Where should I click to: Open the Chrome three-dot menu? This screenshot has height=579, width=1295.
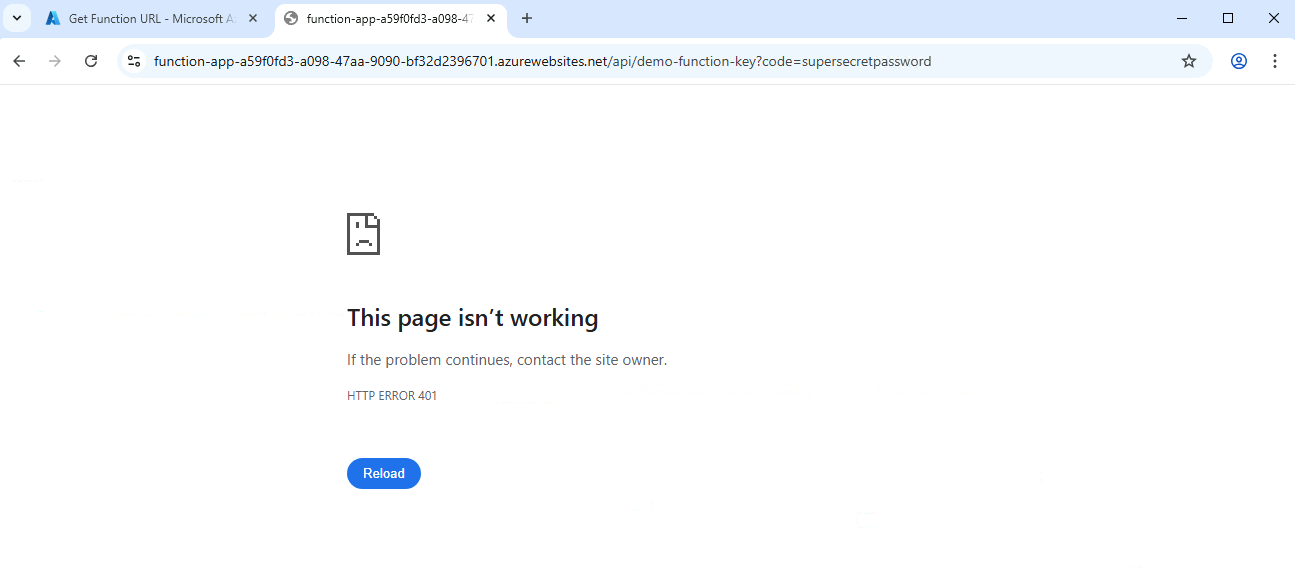point(1275,61)
